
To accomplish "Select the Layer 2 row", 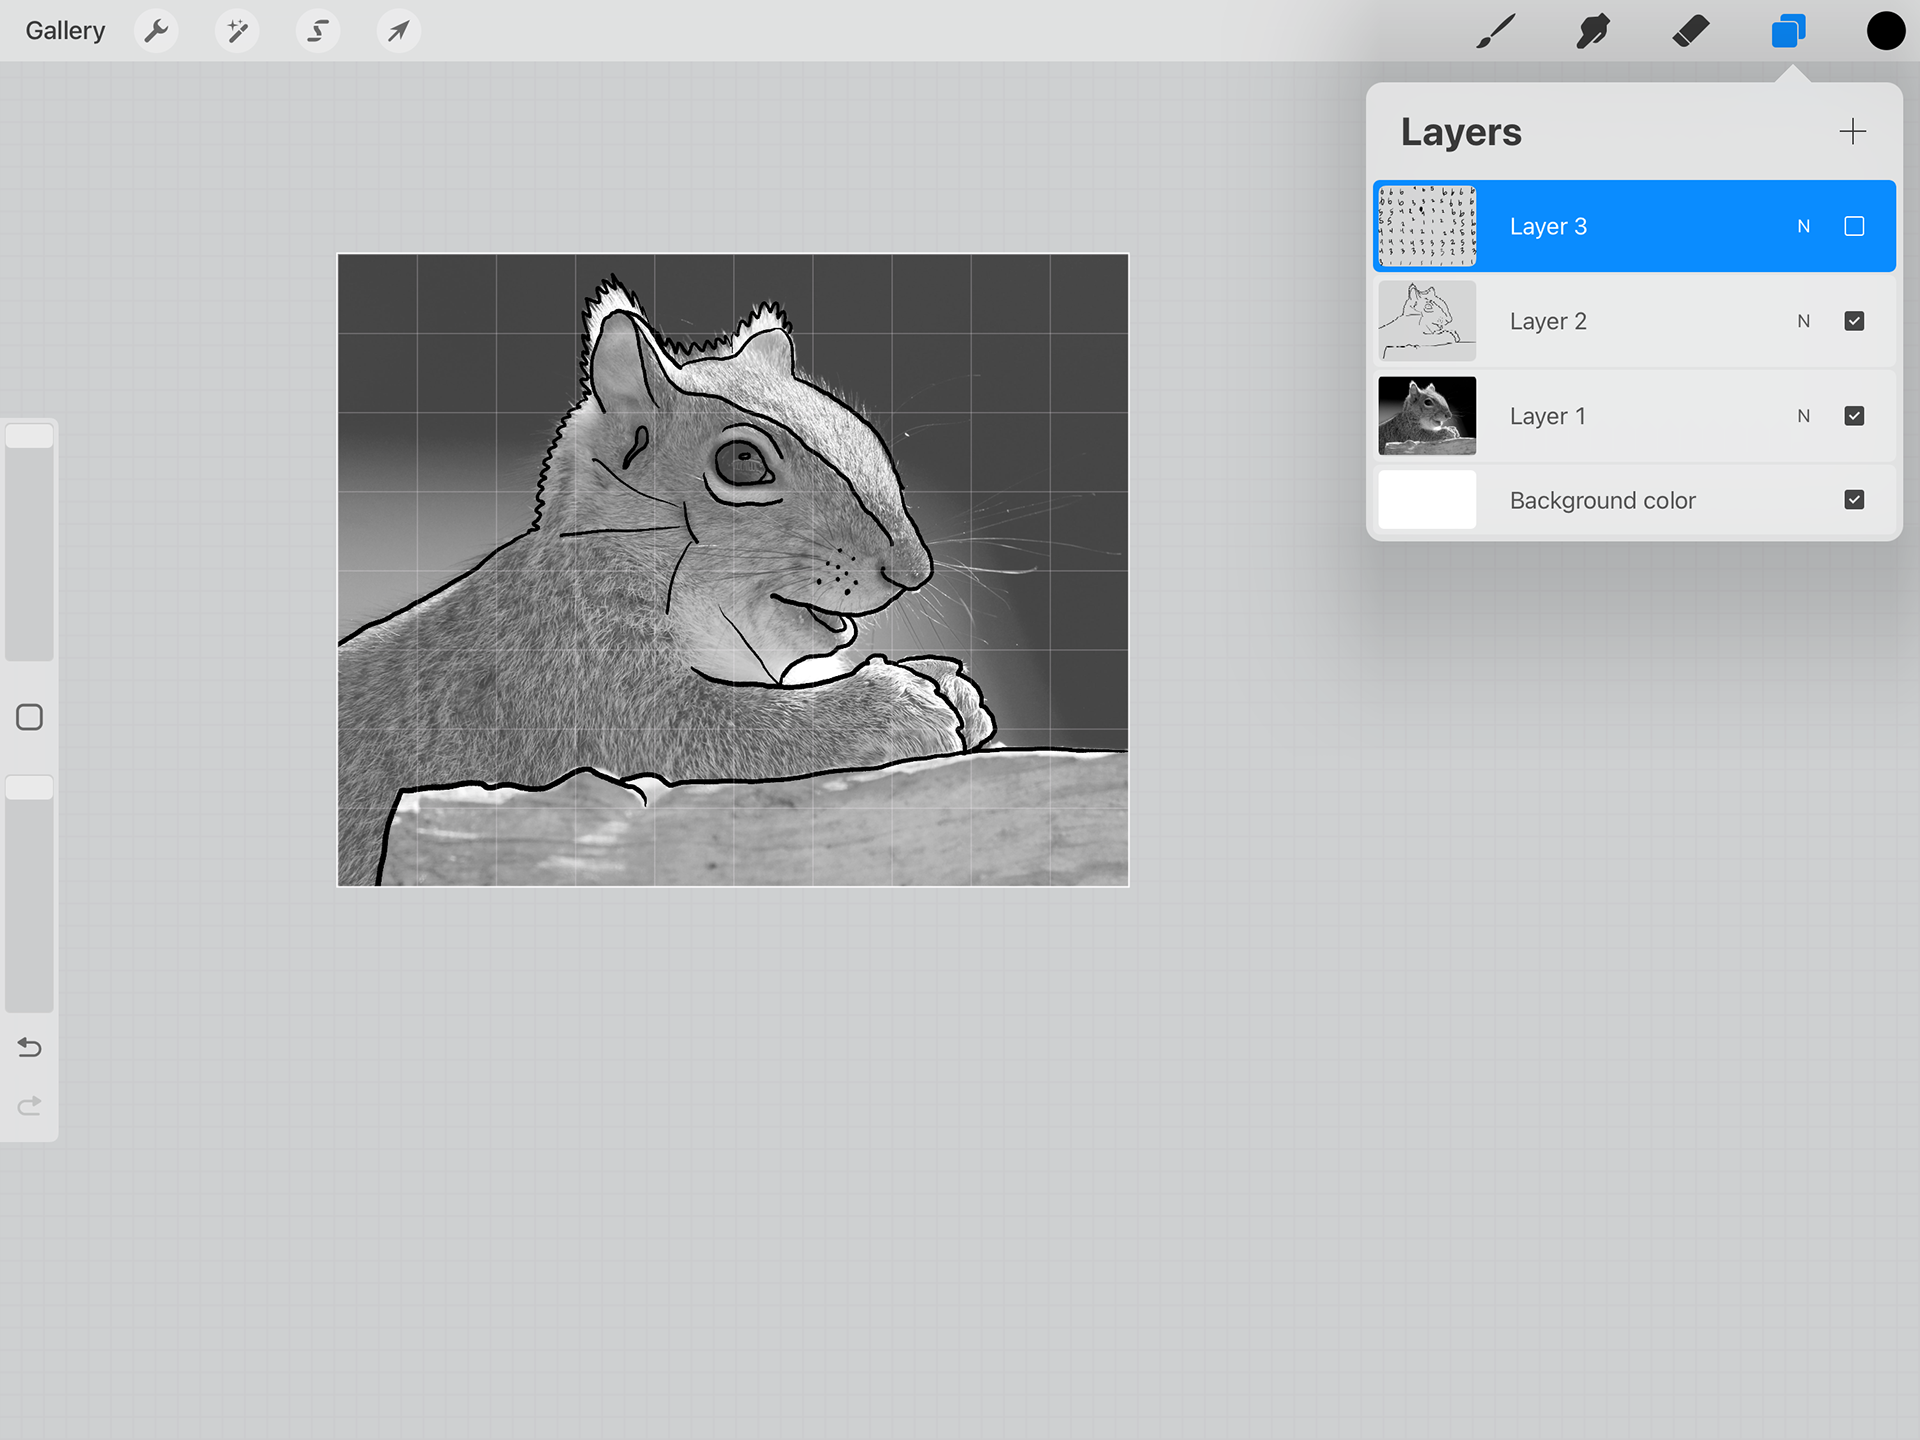I will pyautogui.click(x=1634, y=321).
